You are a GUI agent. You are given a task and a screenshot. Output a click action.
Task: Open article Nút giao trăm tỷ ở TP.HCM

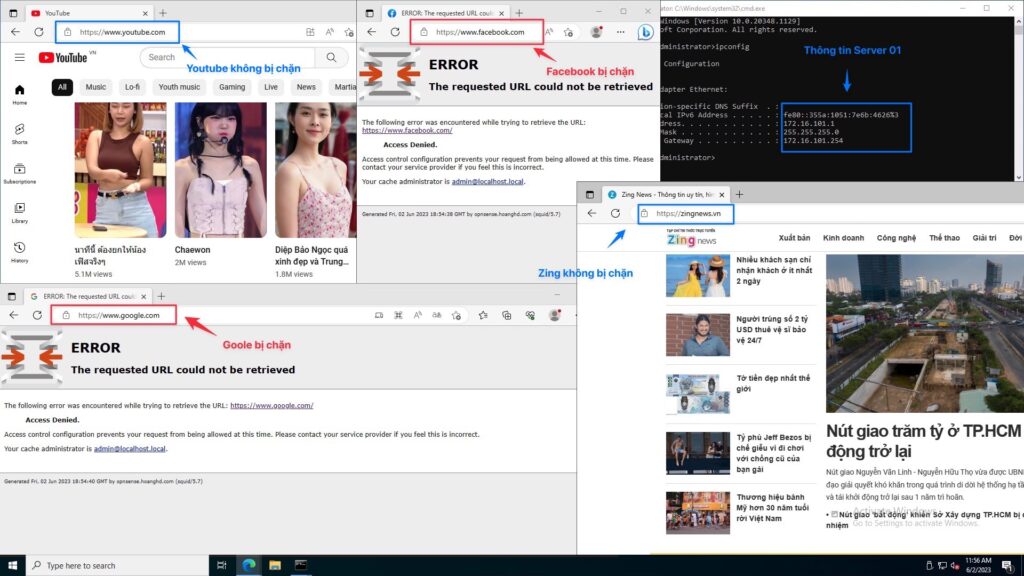coord(923,441)
